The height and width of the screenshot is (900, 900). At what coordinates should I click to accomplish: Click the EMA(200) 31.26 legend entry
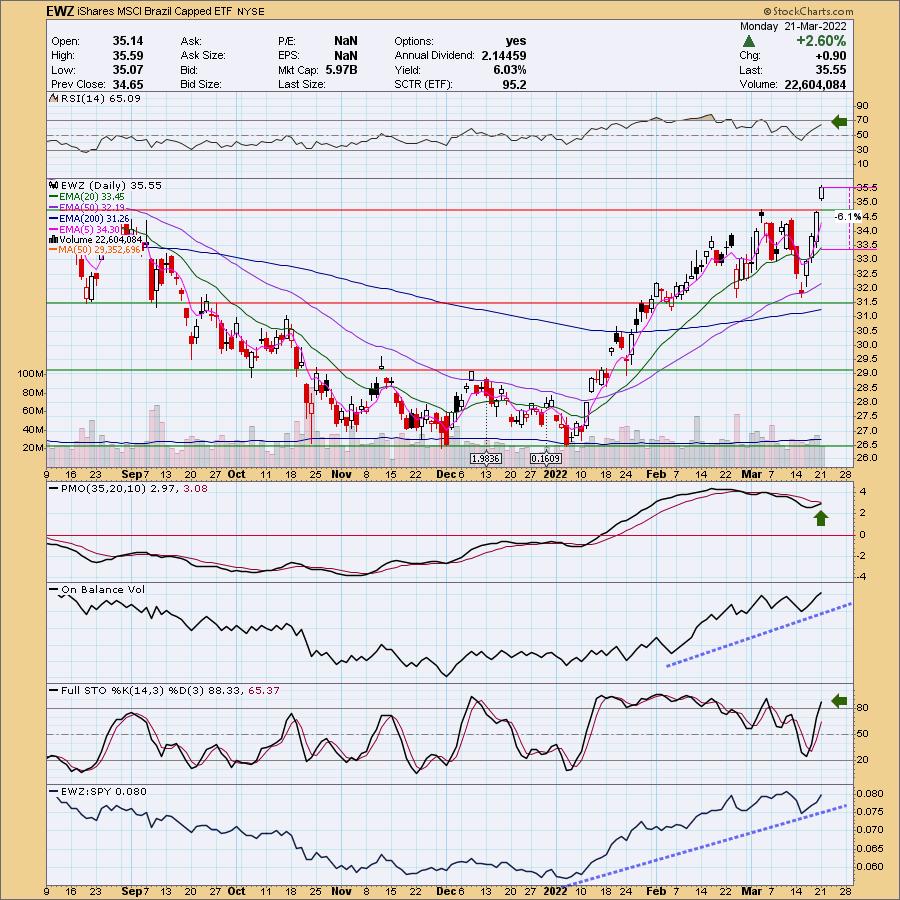click(94, 218)
